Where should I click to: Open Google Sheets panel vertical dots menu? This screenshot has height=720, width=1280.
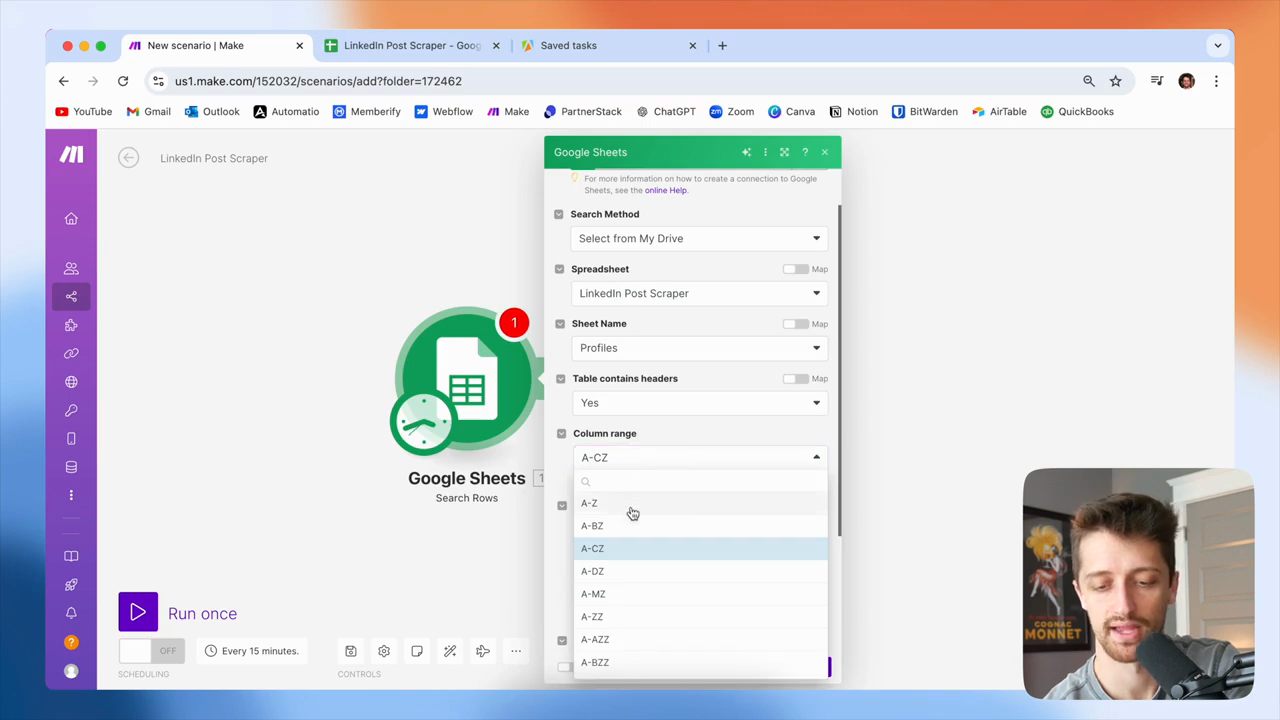[x=765, y=152]
